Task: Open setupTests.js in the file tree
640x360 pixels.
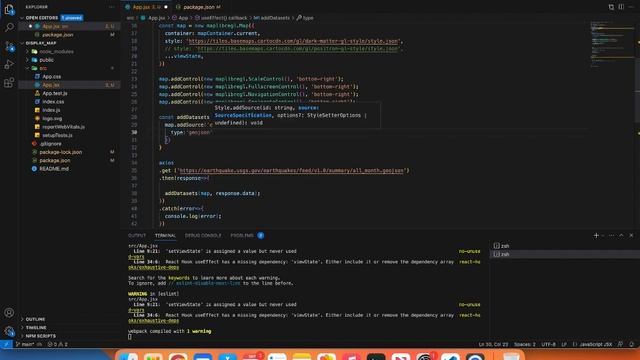Action: [x=57, y=135]
